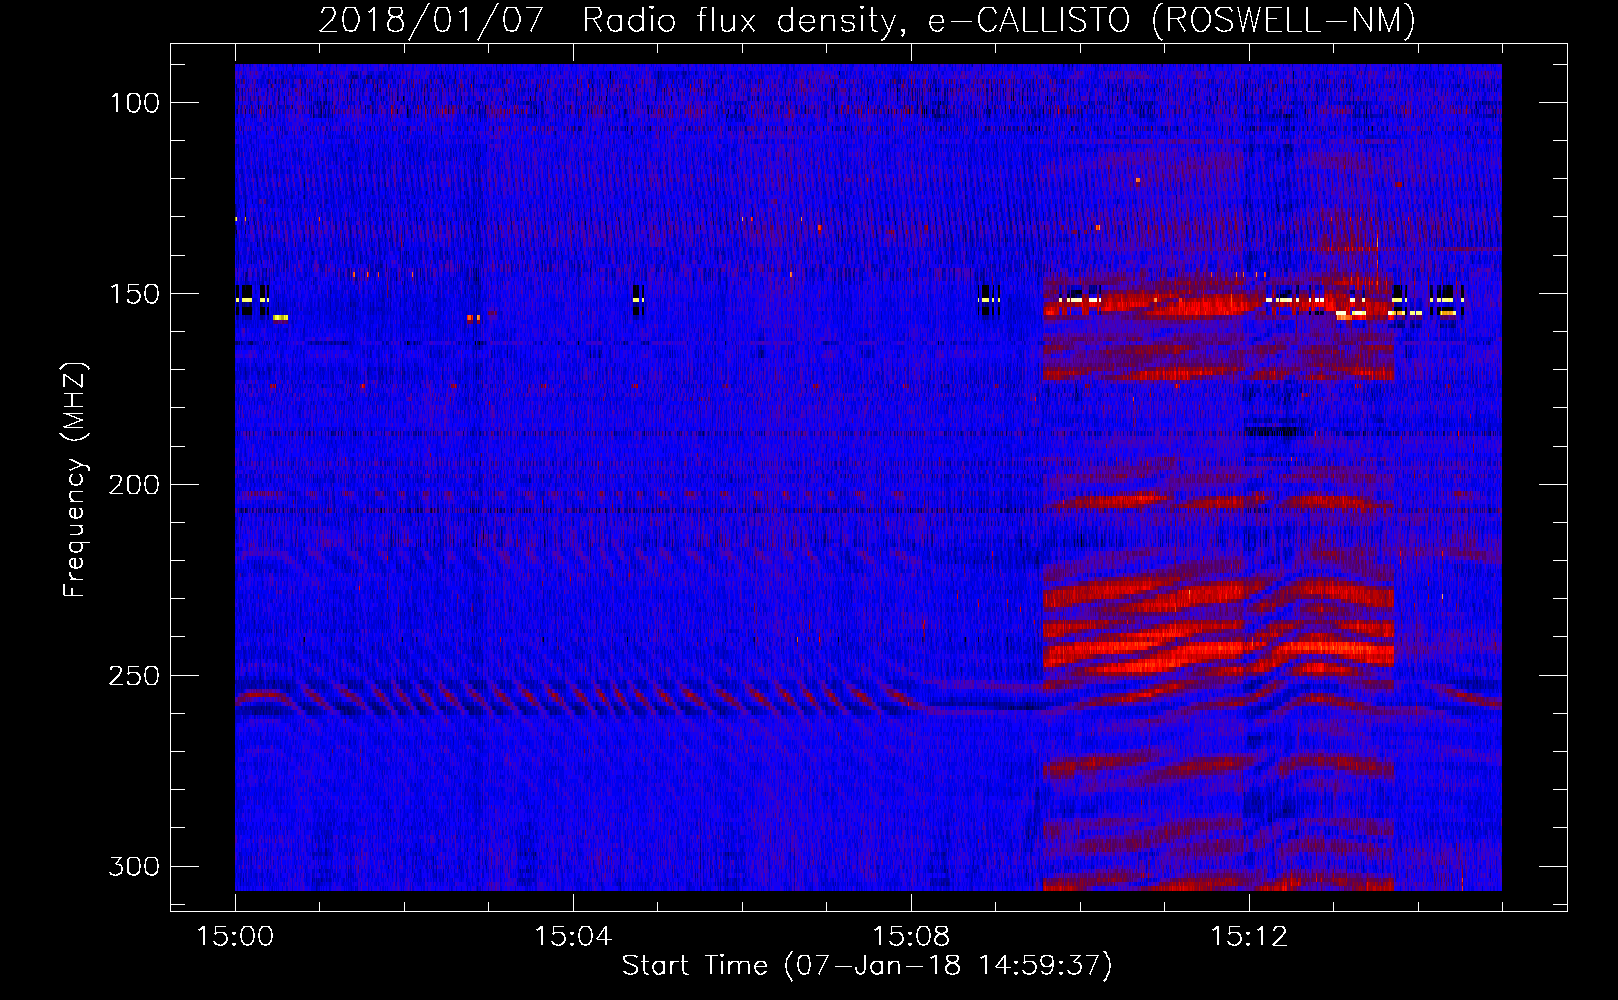Click the plot title '2018/01/07 Radio flux density'
The image size is (1618, 1000).
[x=867, y=20]
